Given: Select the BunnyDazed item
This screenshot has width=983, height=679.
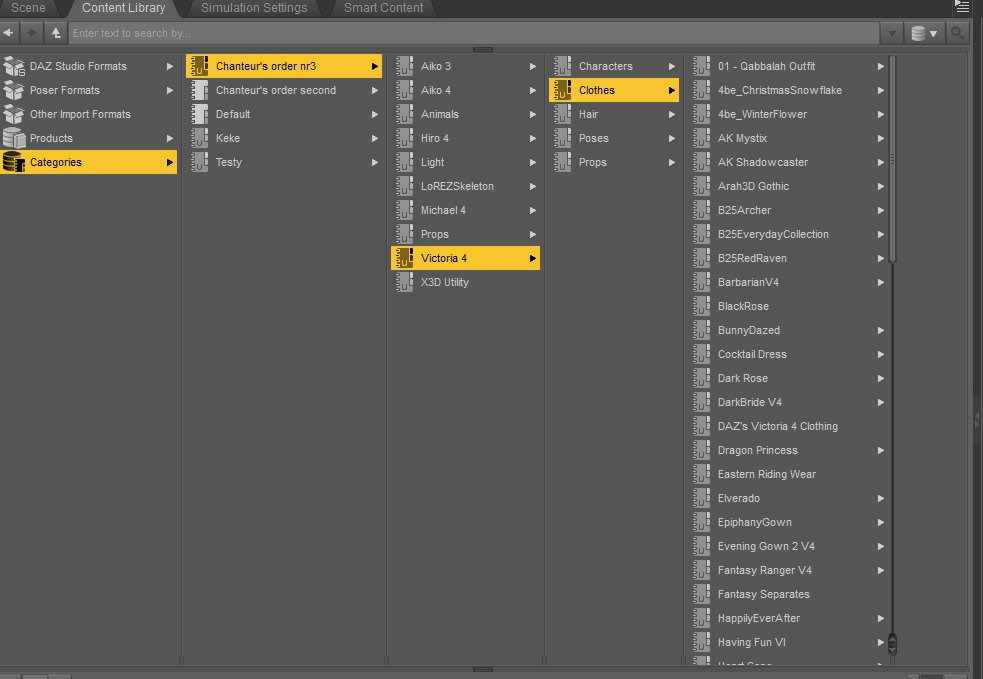Looking at the screenshot, I should click(x=788, y=330).
